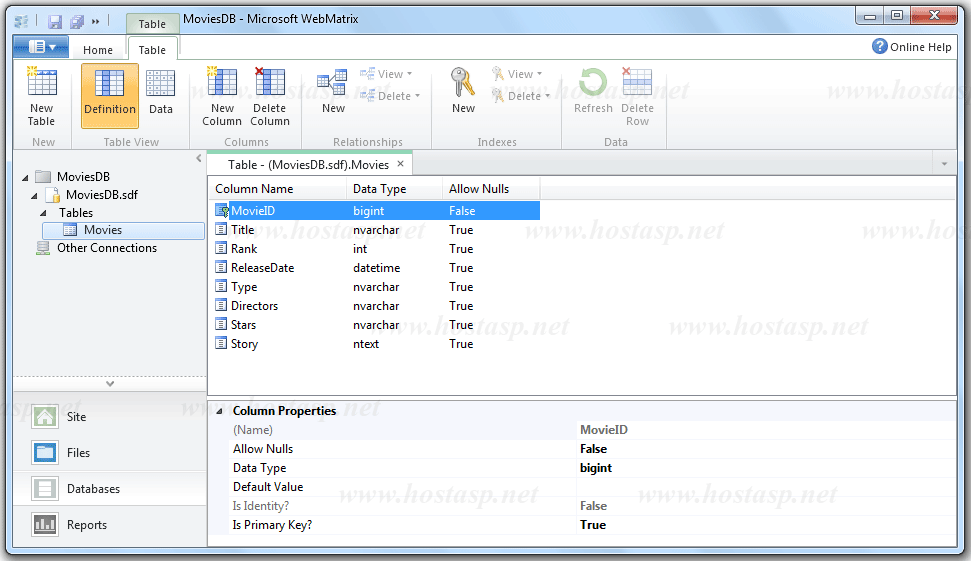The image size is (971, 561).
Task: Click the Title column row icon
Action: 221,230
